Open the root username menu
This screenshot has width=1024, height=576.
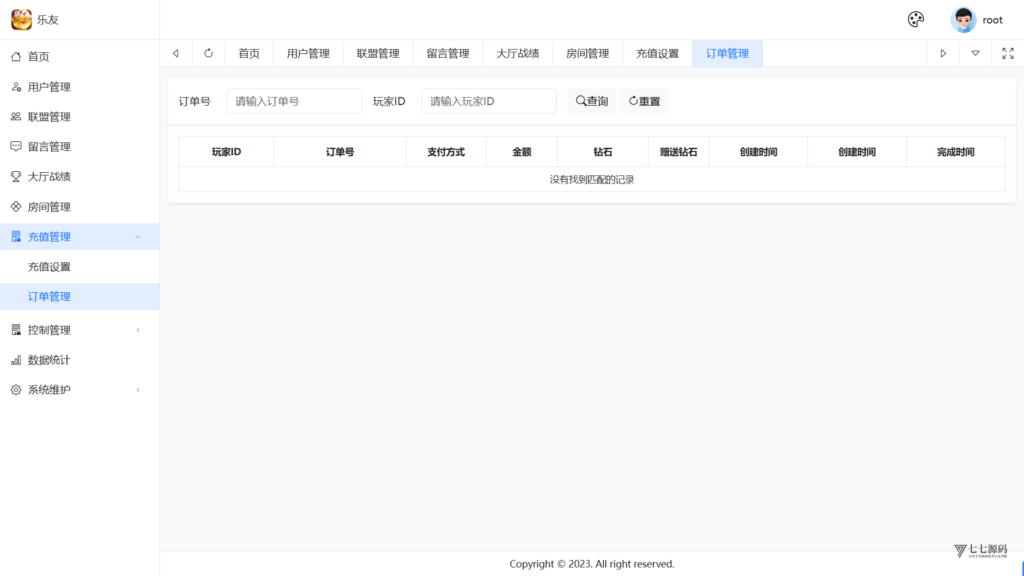[x=992, y=20]
